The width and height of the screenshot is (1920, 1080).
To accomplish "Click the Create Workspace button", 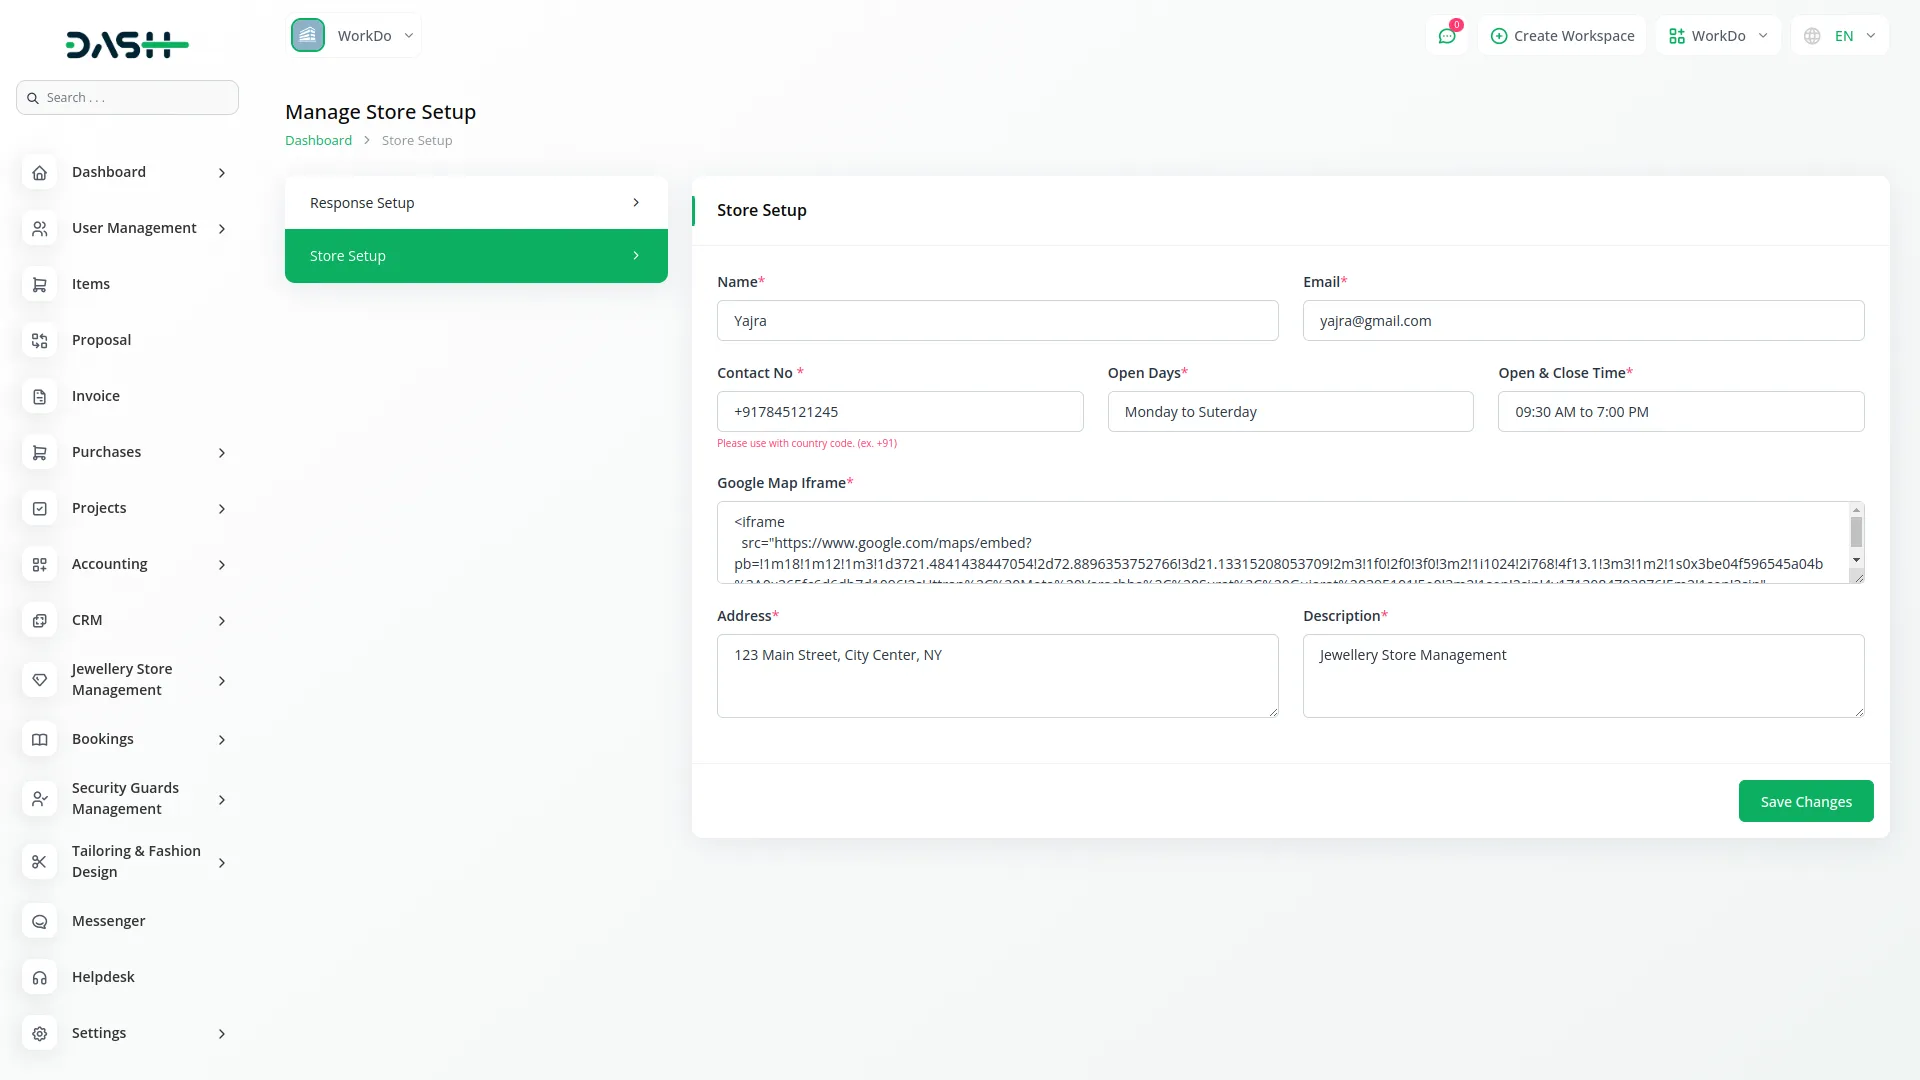I will coord(1562,36).
